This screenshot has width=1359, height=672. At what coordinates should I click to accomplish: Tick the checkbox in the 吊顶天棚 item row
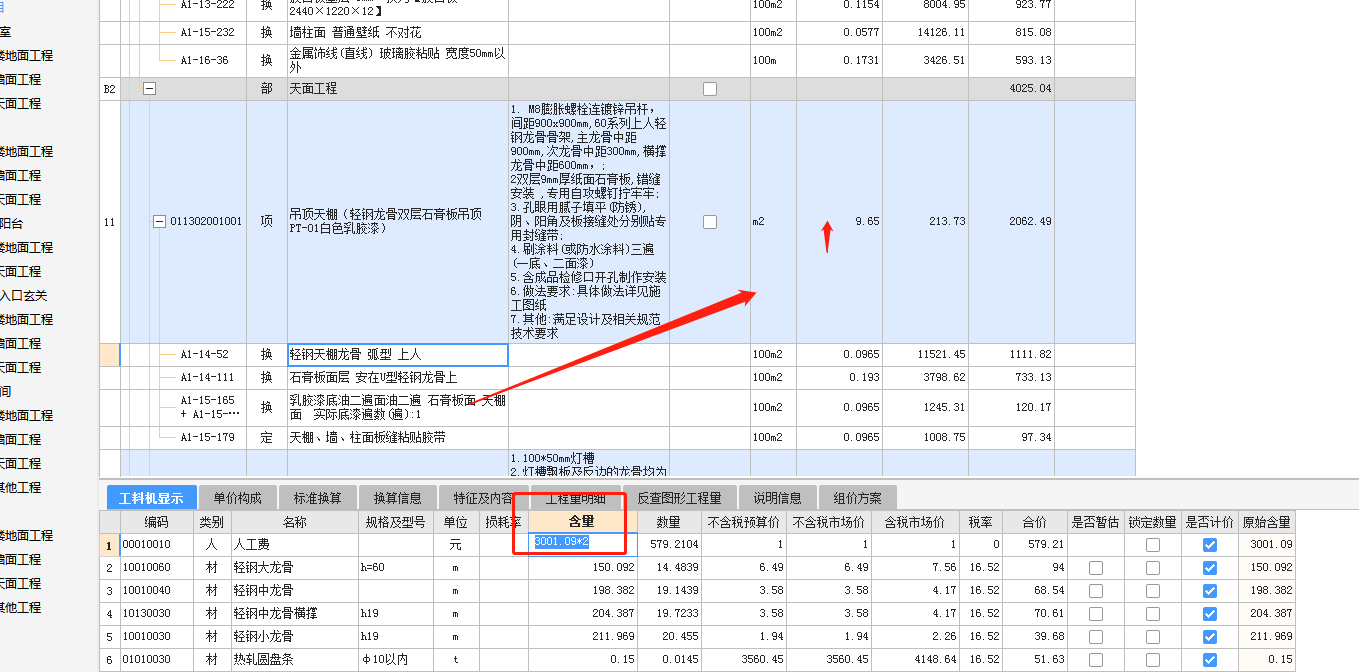click(x=710, y=222)
